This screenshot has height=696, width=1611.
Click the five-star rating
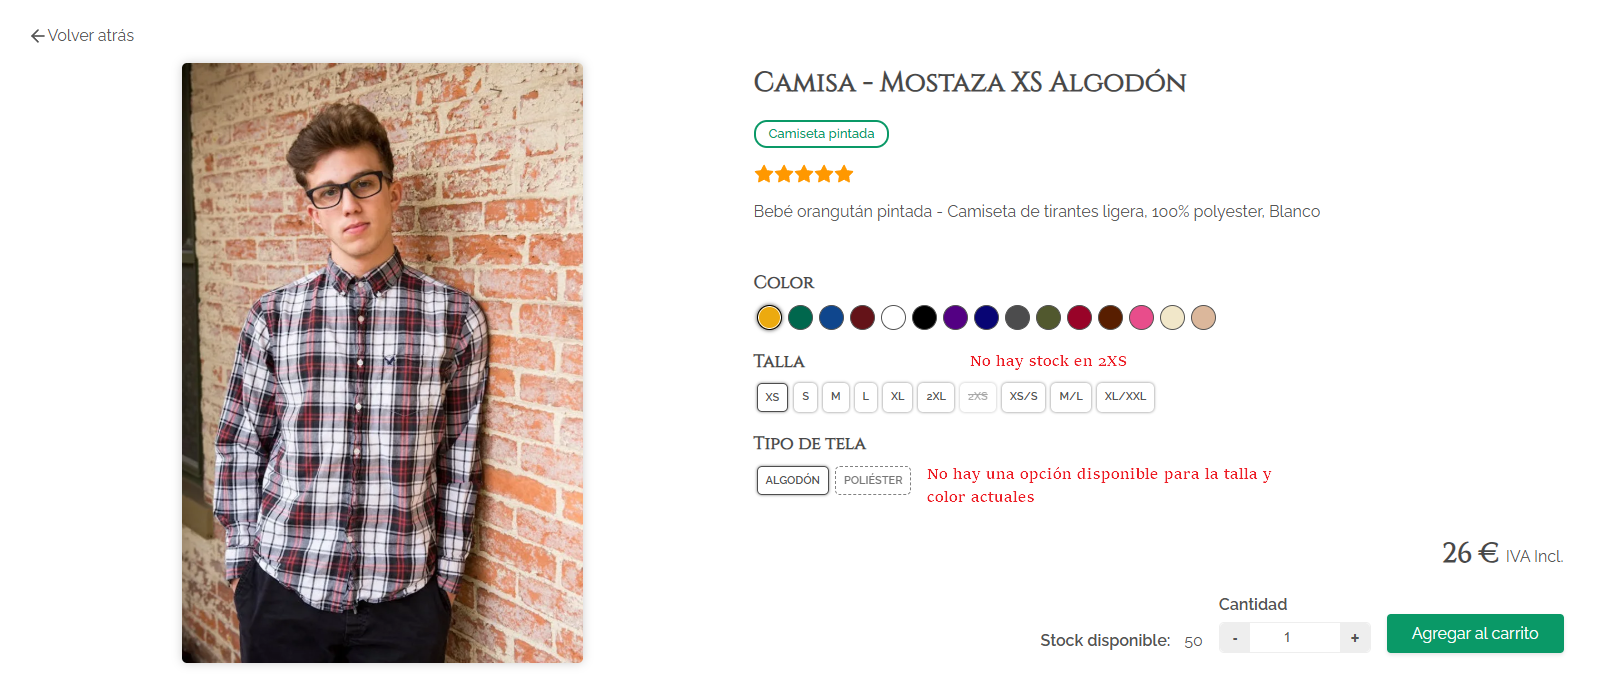(x=803, y=174)
